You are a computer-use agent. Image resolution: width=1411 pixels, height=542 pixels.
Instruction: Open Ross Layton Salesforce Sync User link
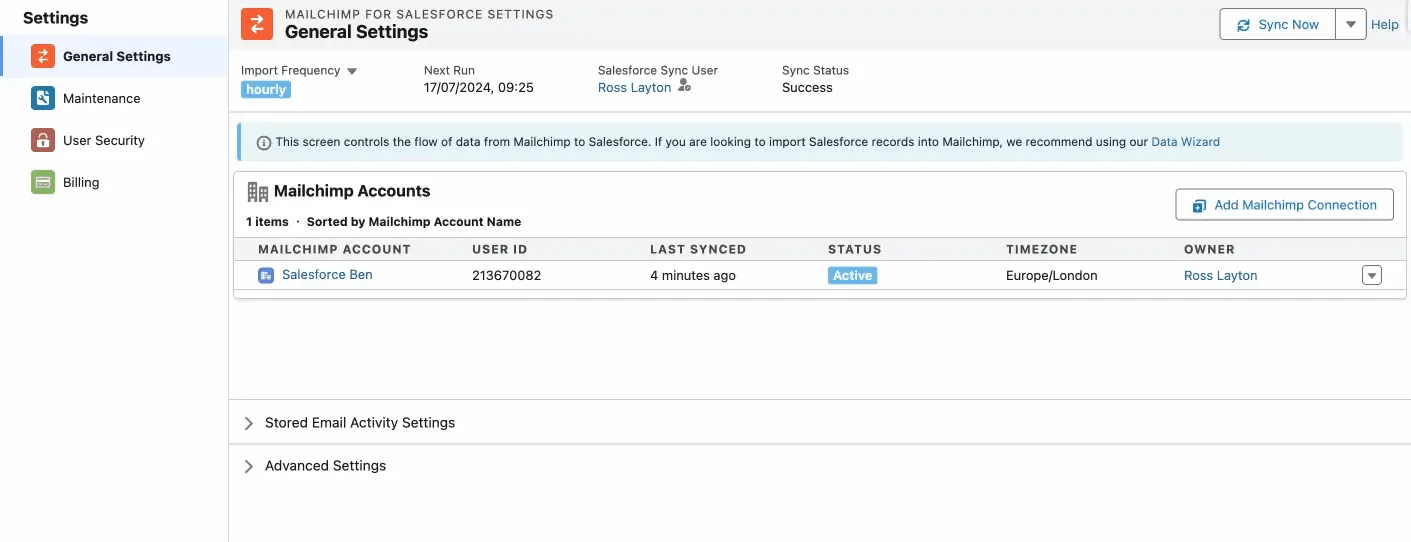(634, 87)
